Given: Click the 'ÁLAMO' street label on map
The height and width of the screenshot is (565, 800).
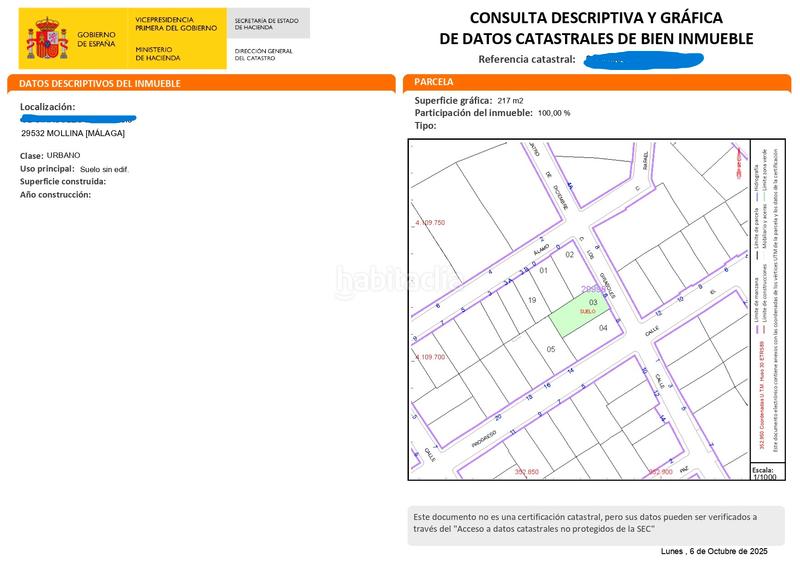Looking at the screenshot, I should (541, 250).
